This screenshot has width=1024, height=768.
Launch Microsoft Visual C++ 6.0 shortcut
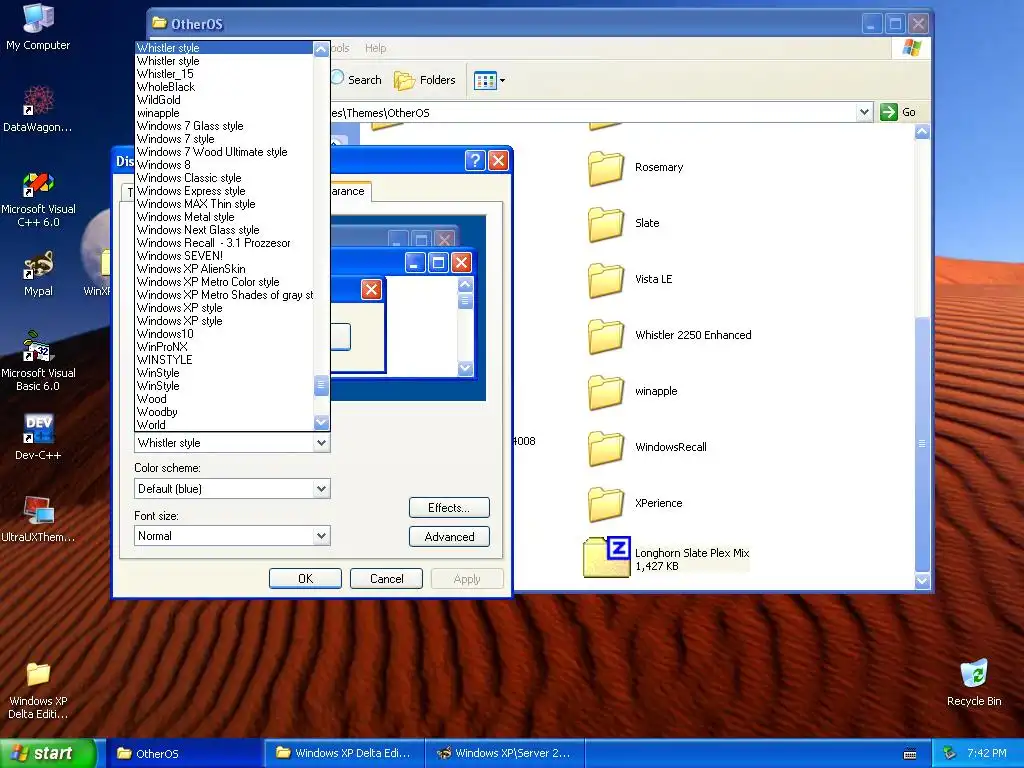[x=38, y=199]
